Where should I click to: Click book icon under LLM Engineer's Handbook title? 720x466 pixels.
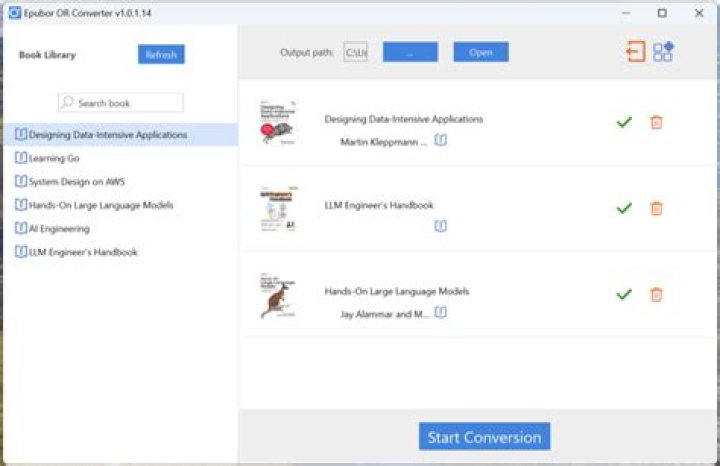click(x=441, y=227)
